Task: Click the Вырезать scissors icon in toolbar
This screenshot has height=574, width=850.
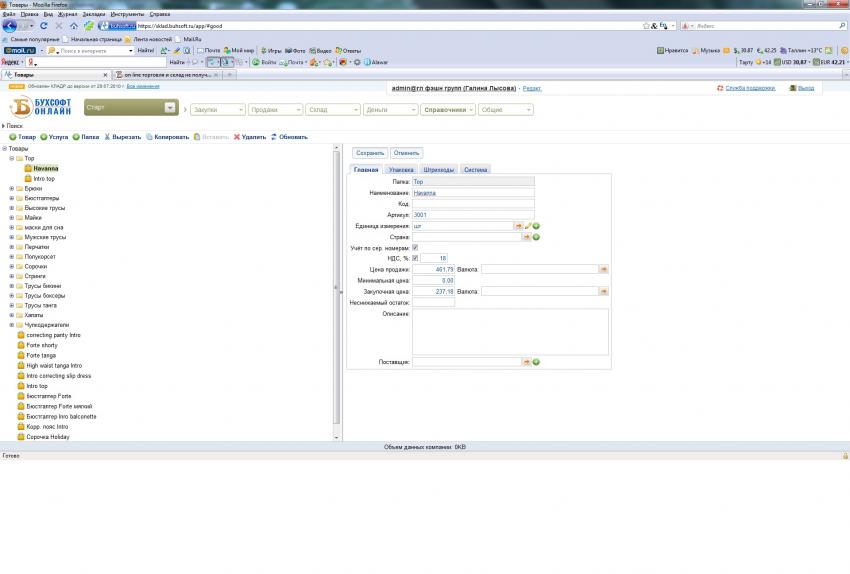Action: (107, 137)
